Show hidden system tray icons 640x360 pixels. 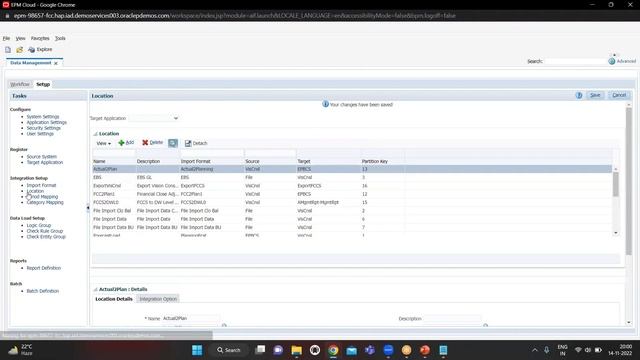point(534,350)
